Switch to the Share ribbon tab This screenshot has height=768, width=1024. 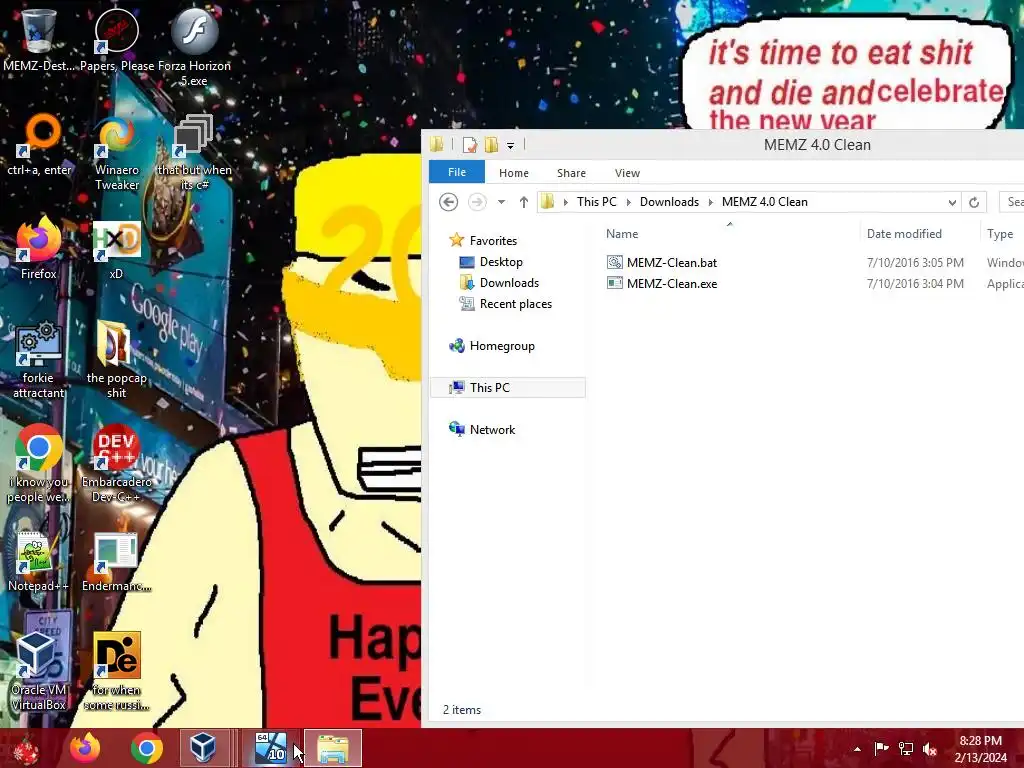(x=571, y=173)
